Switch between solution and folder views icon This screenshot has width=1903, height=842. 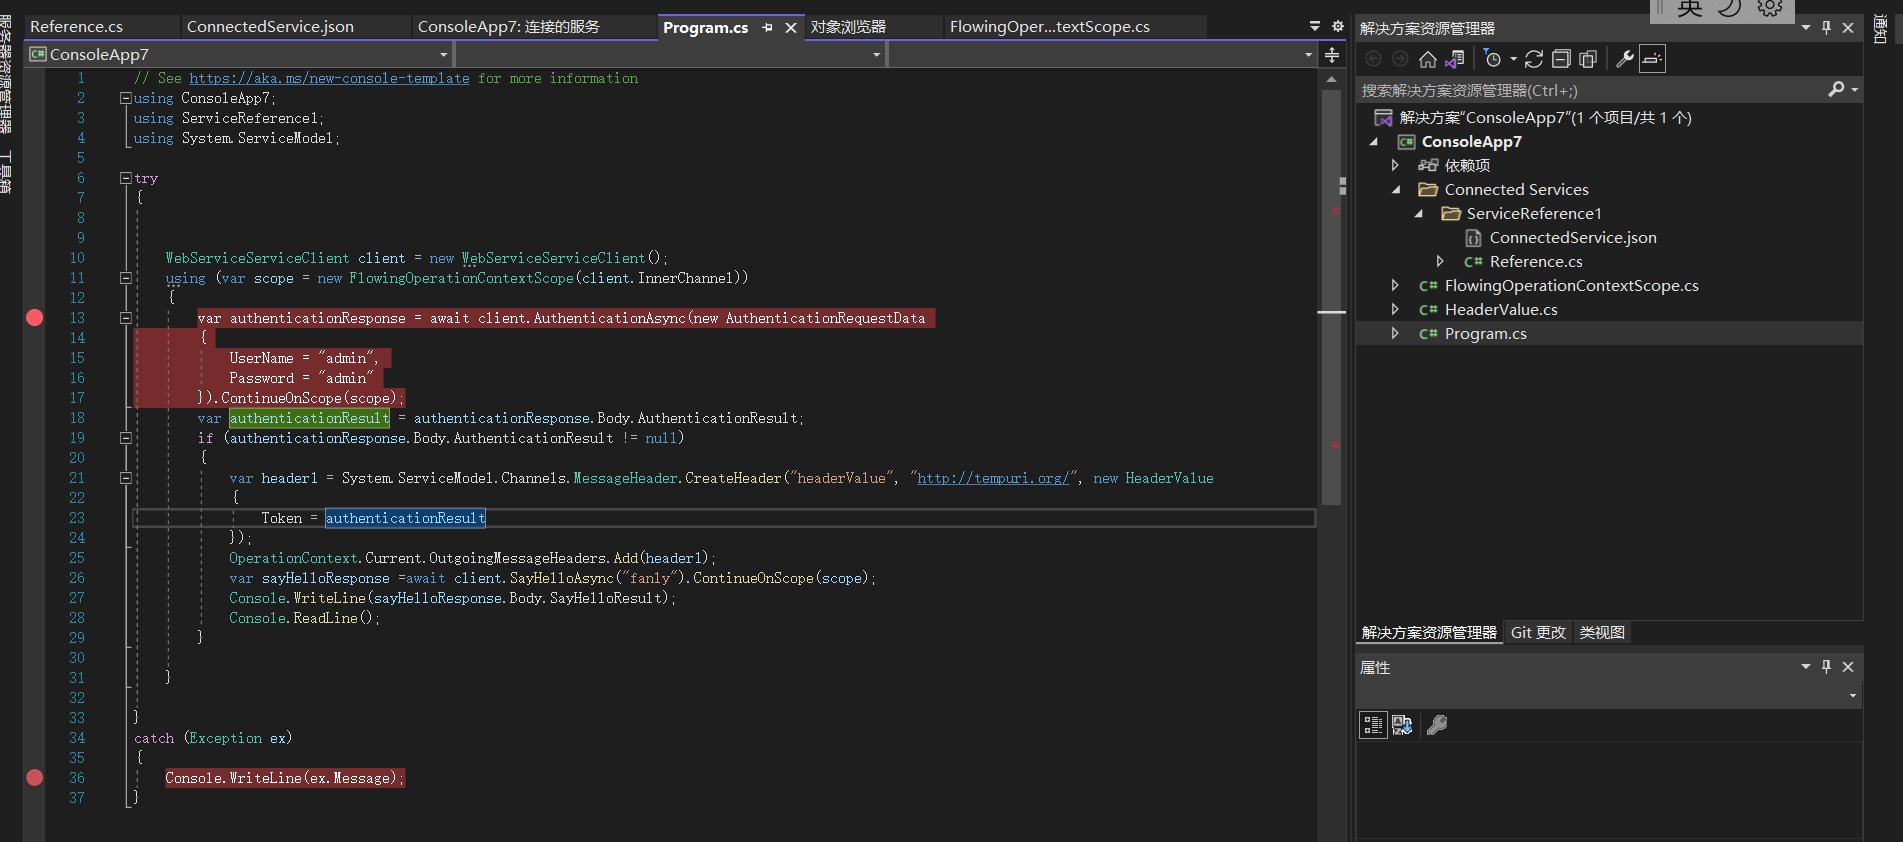[1455, 59]
